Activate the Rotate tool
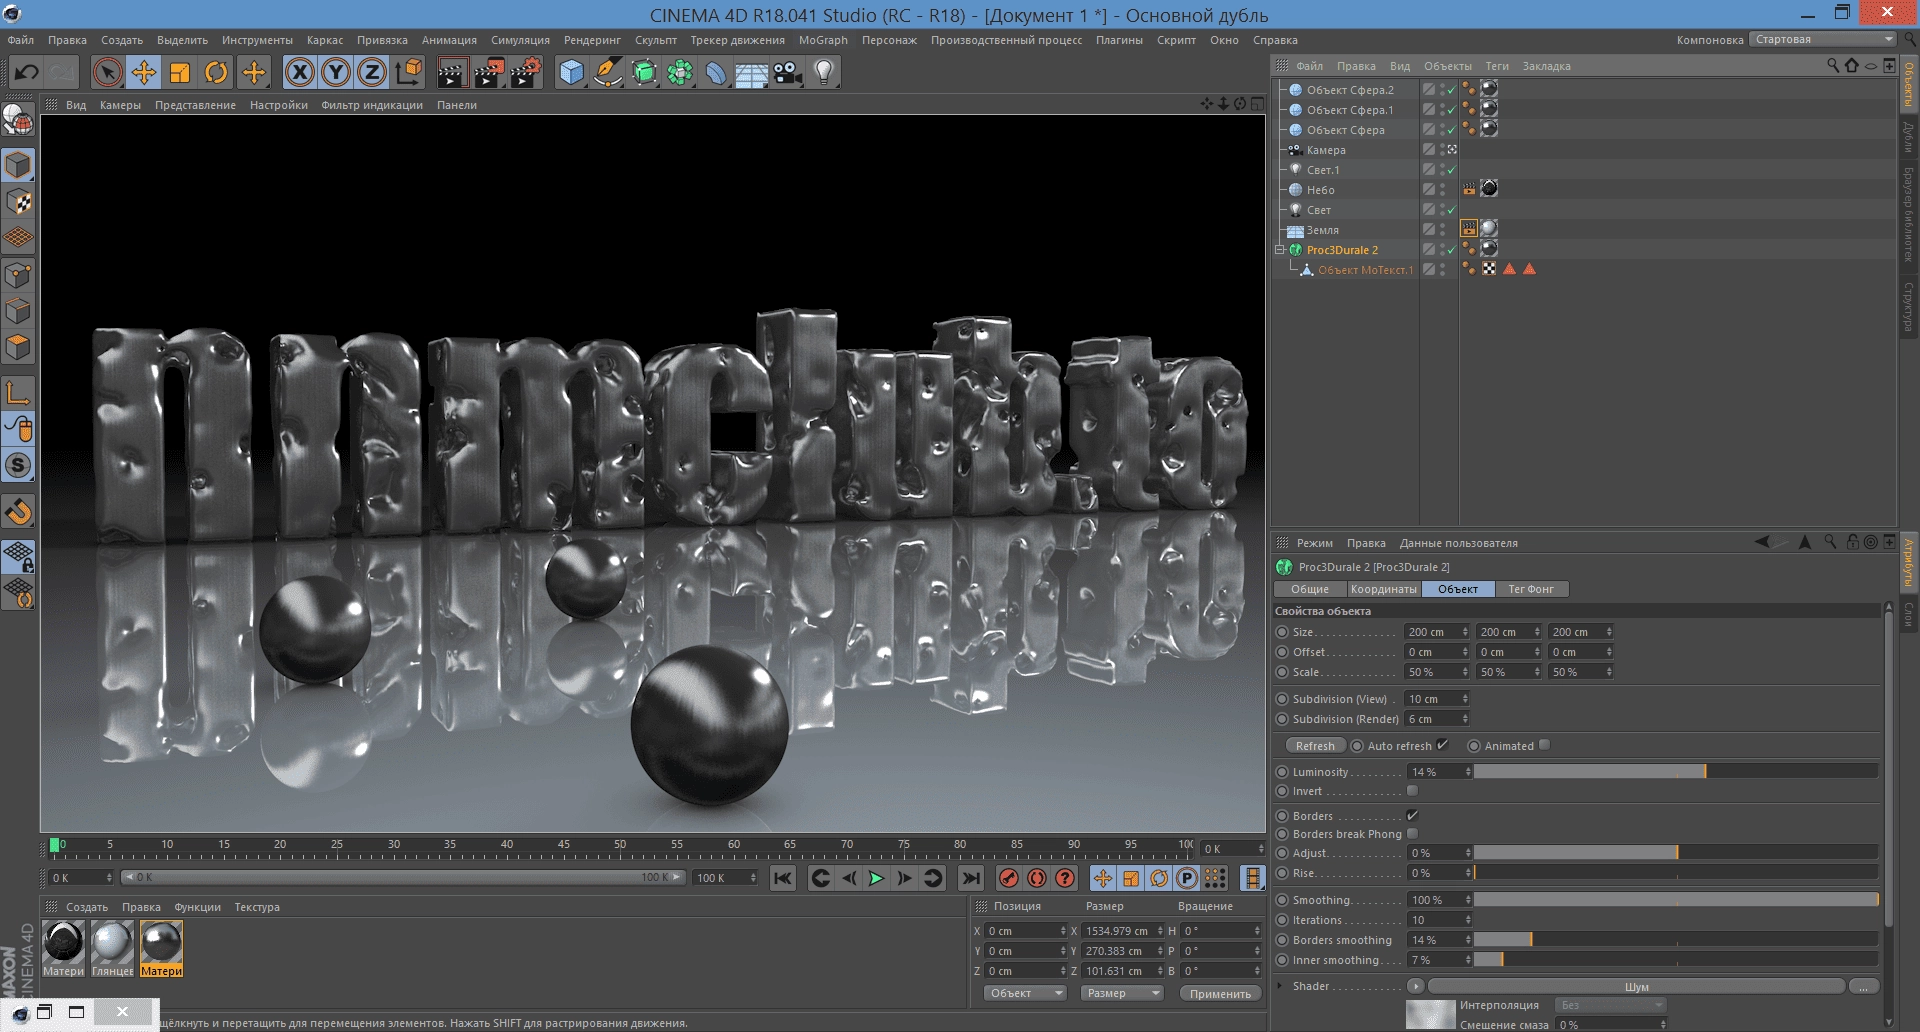This screenshot has width=1920, height=1032. 216,72
